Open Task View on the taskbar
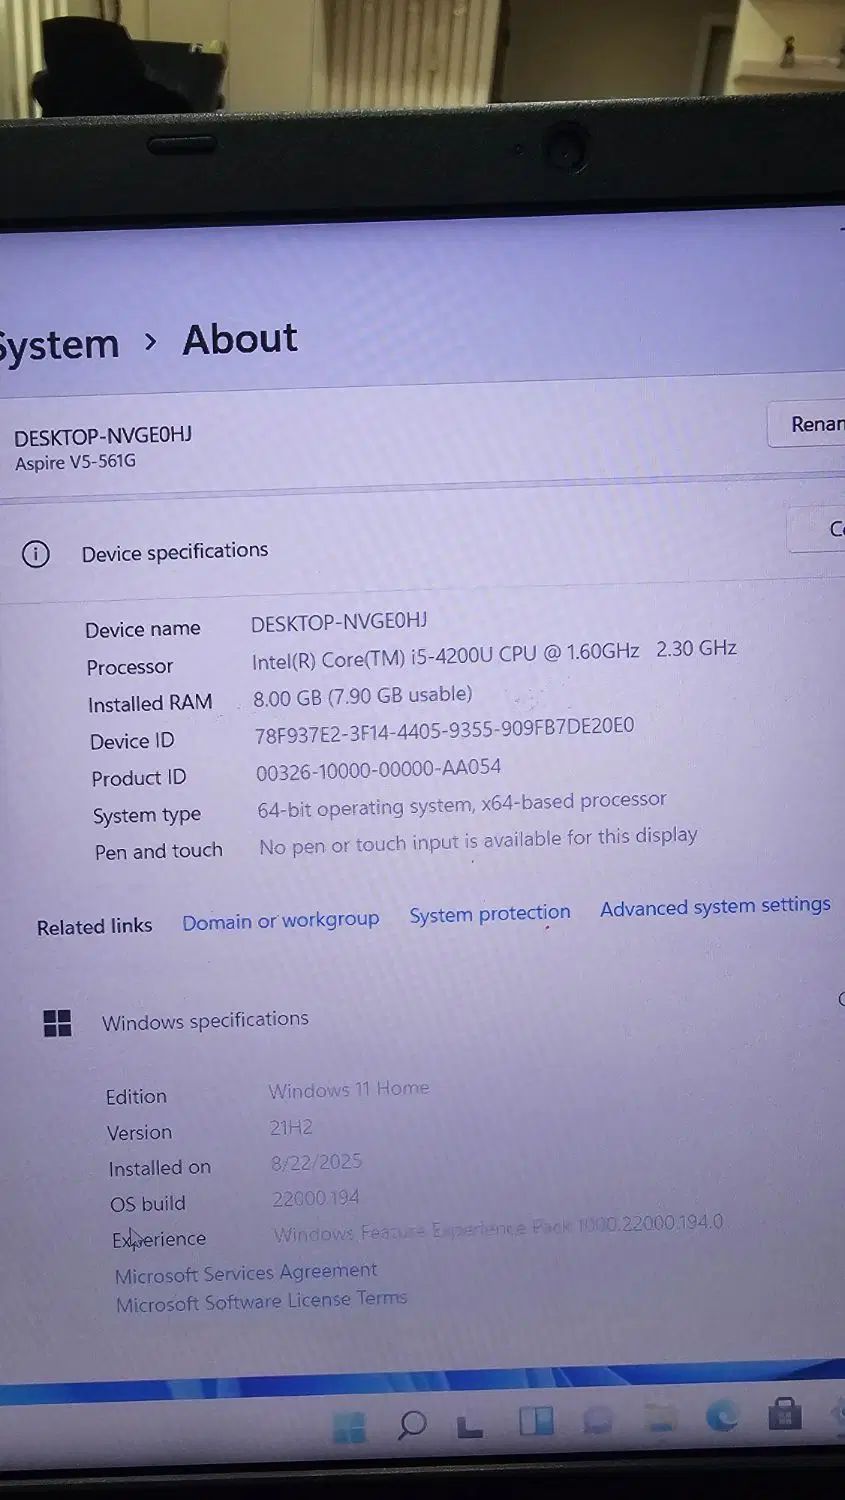This screenshot has width=845, height=1500. click(470, 1425)
